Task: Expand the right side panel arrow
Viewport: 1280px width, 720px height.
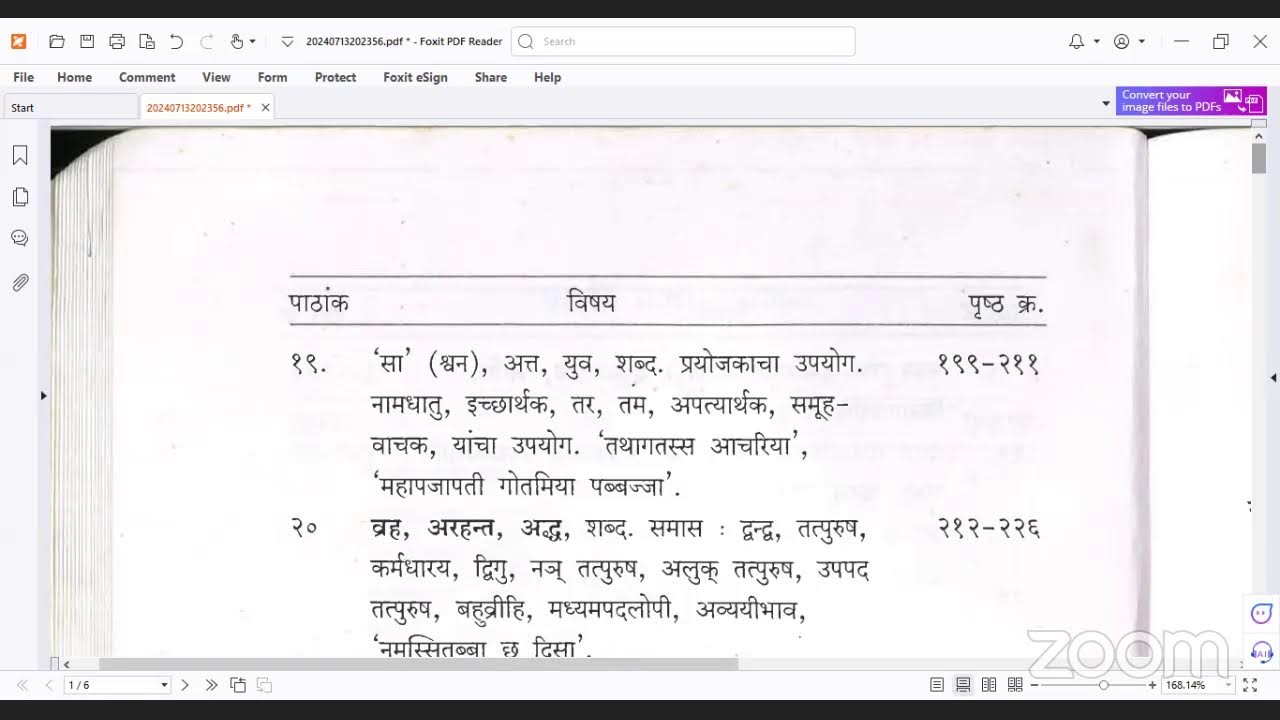Action: pyautogui.click(x=1273, y=378)
